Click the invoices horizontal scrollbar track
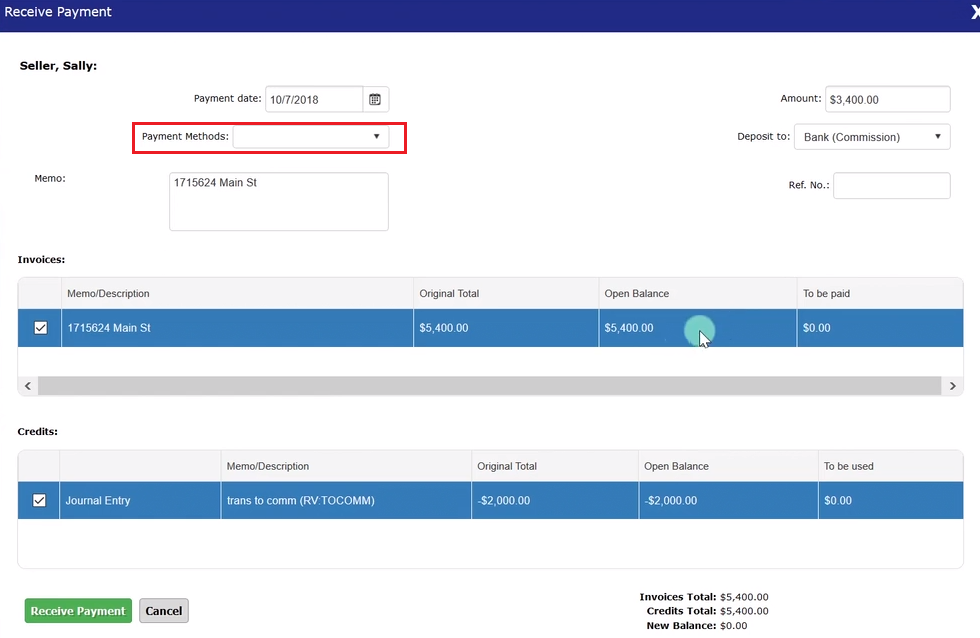 click(489, 386)
